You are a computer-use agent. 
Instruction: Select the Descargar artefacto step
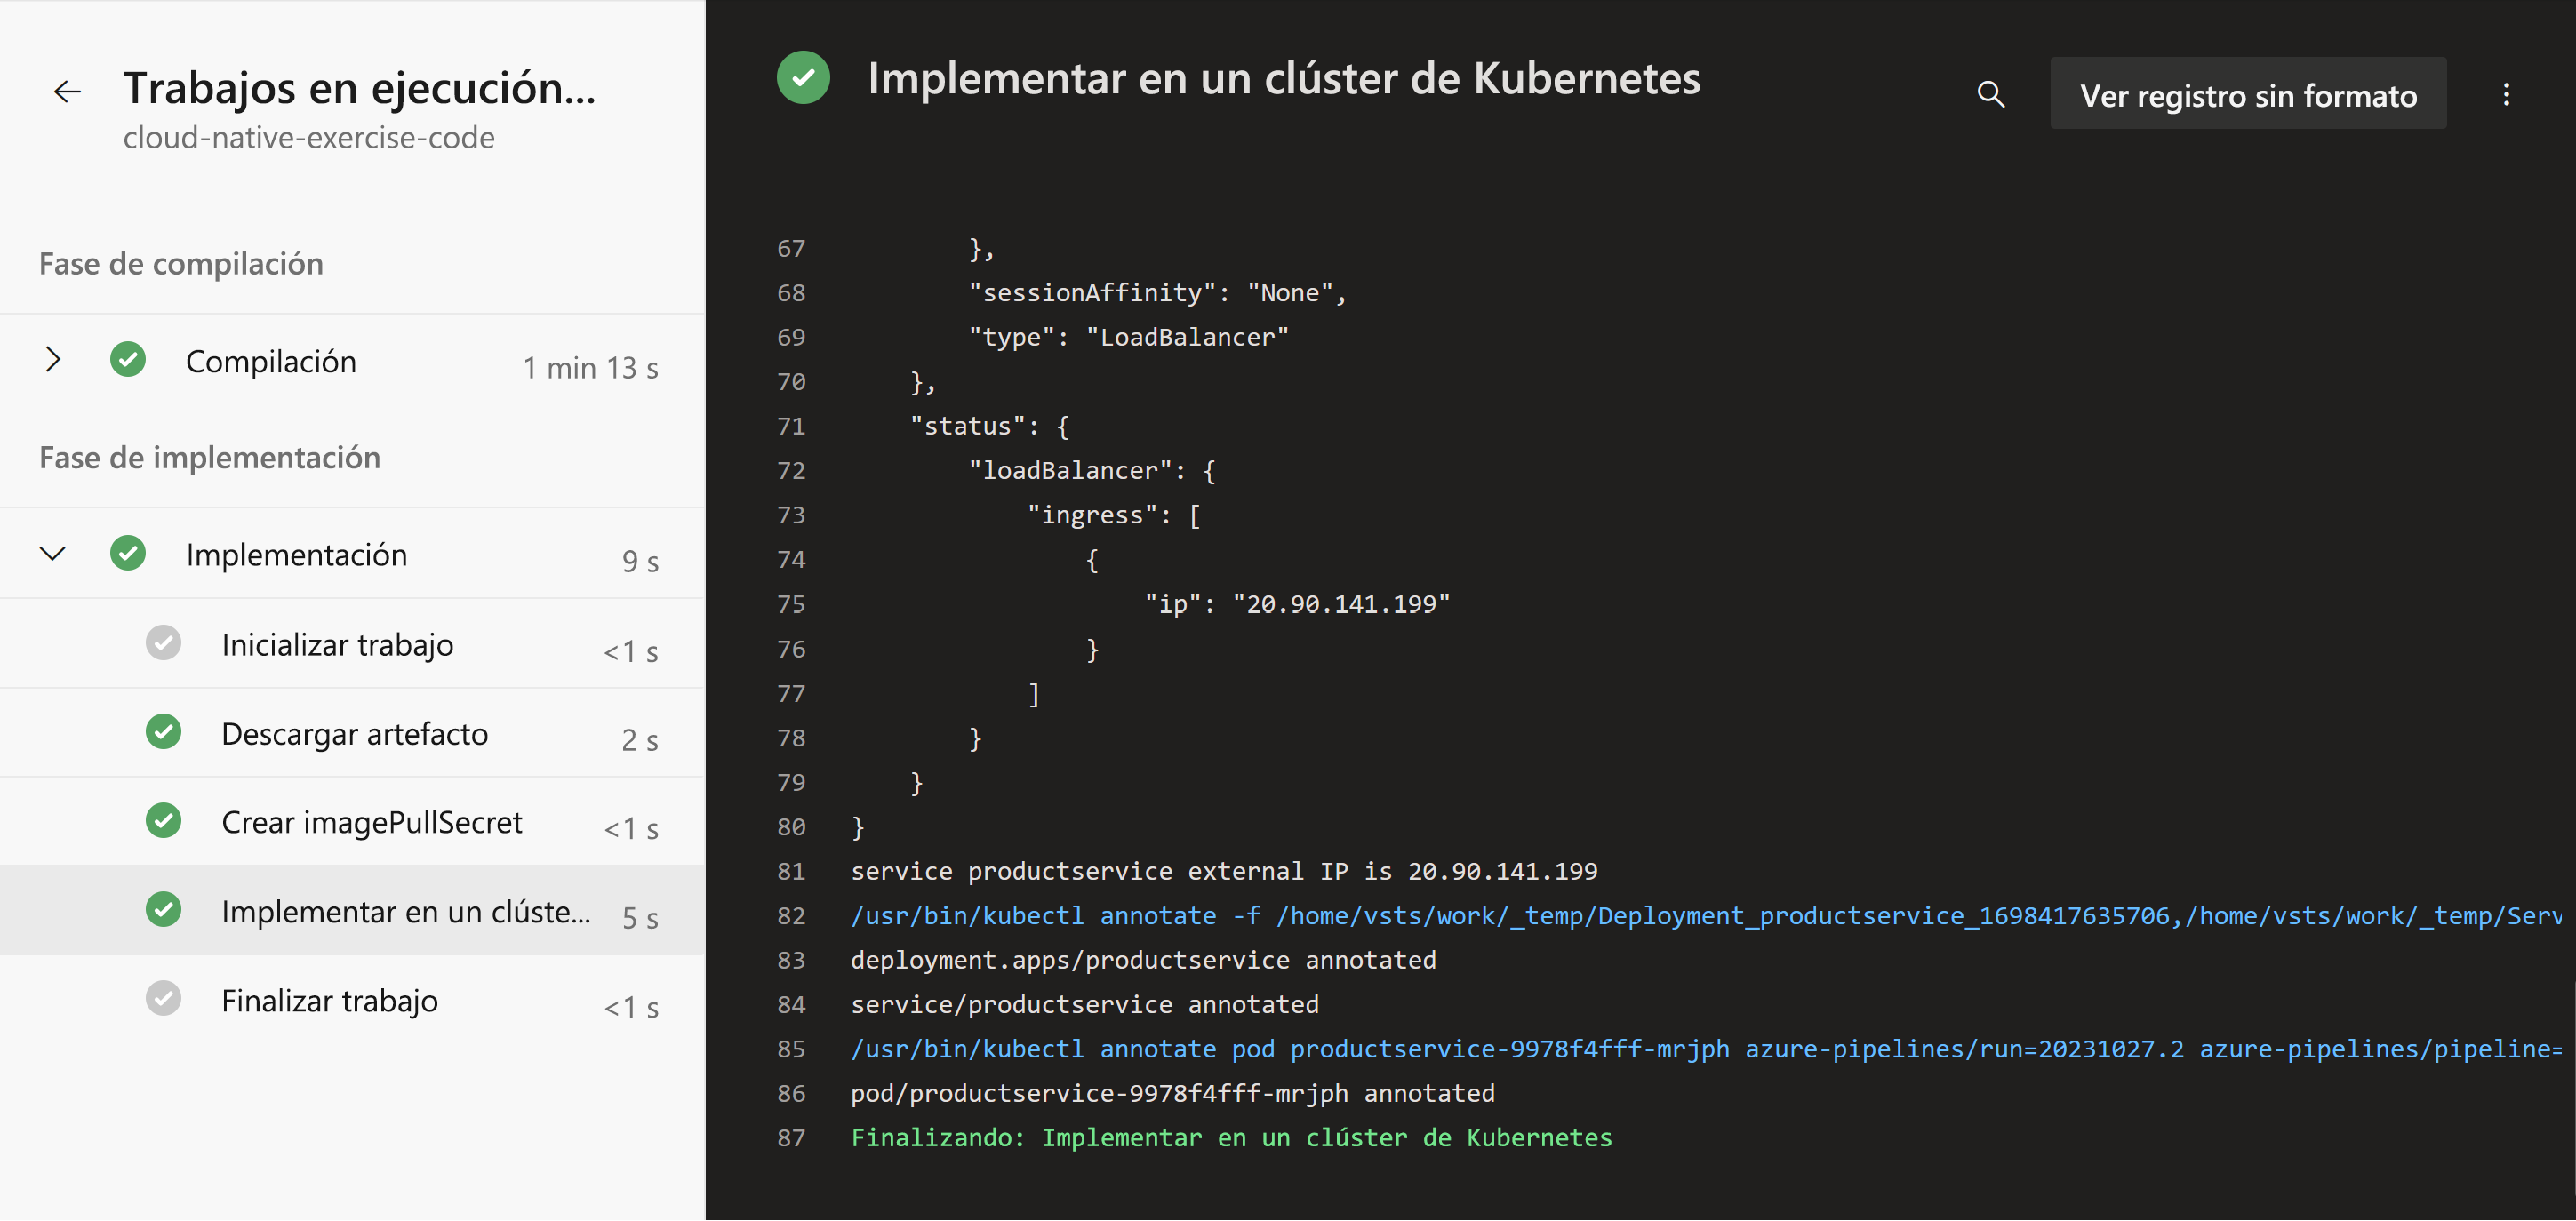point(355,734)
